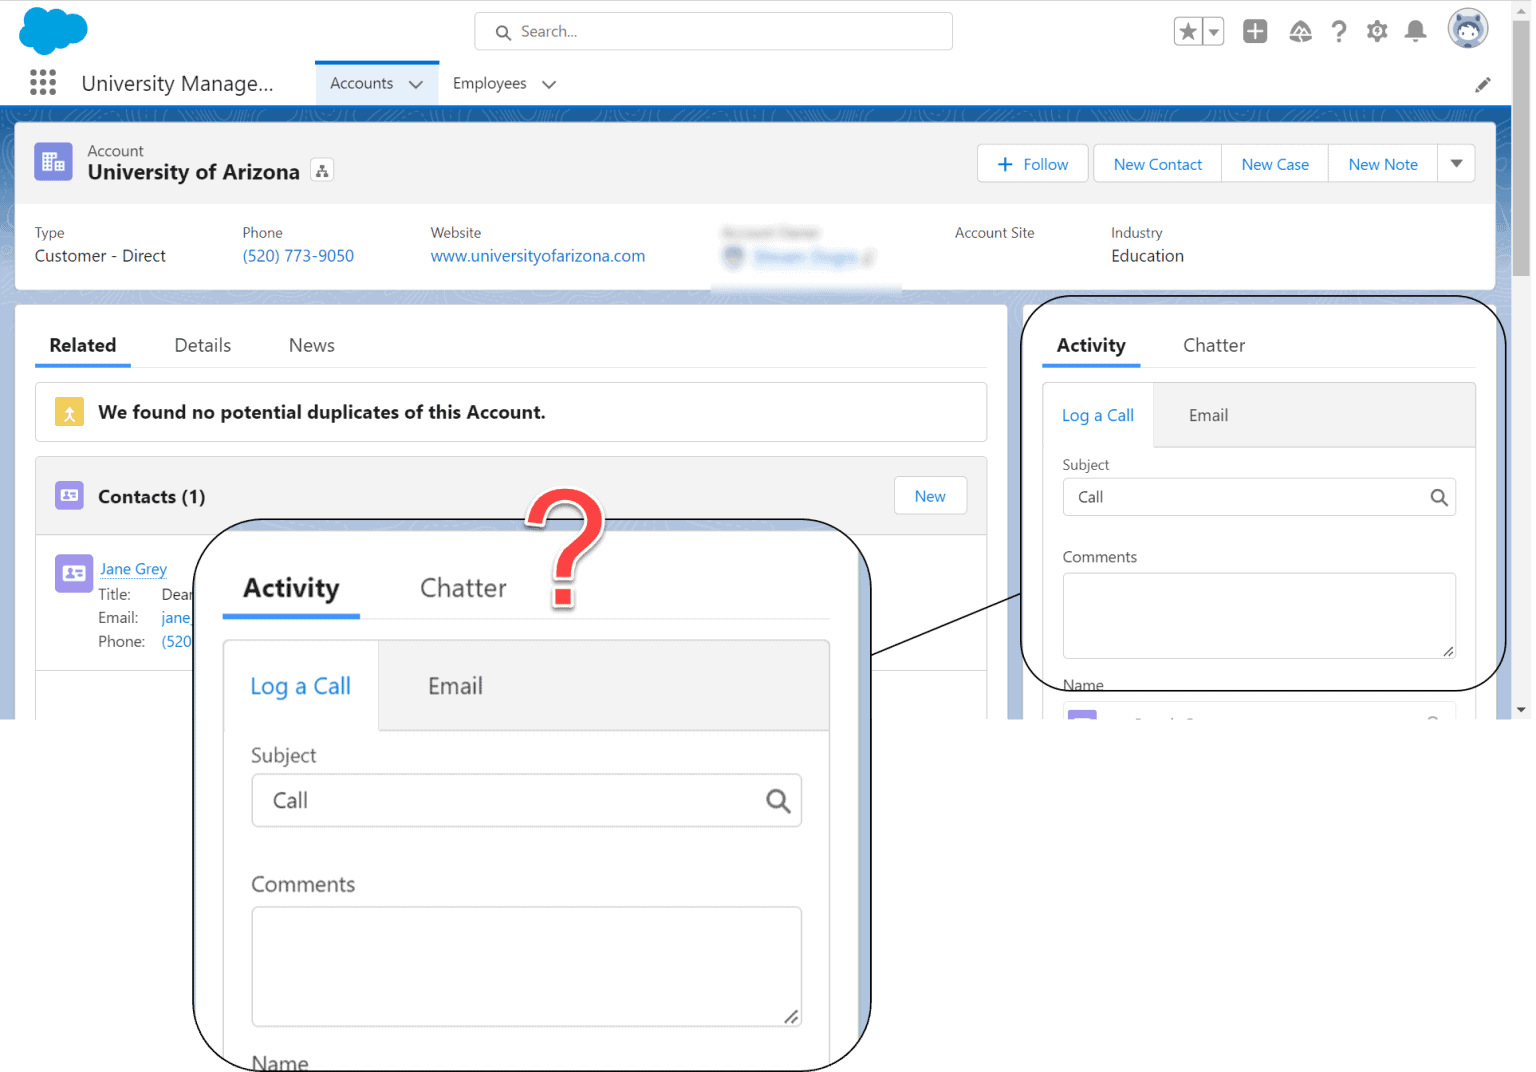This screenshot has height=1072, width=1536.
Task: Open the Global Actions plus icon
Action: point(1255,32)
